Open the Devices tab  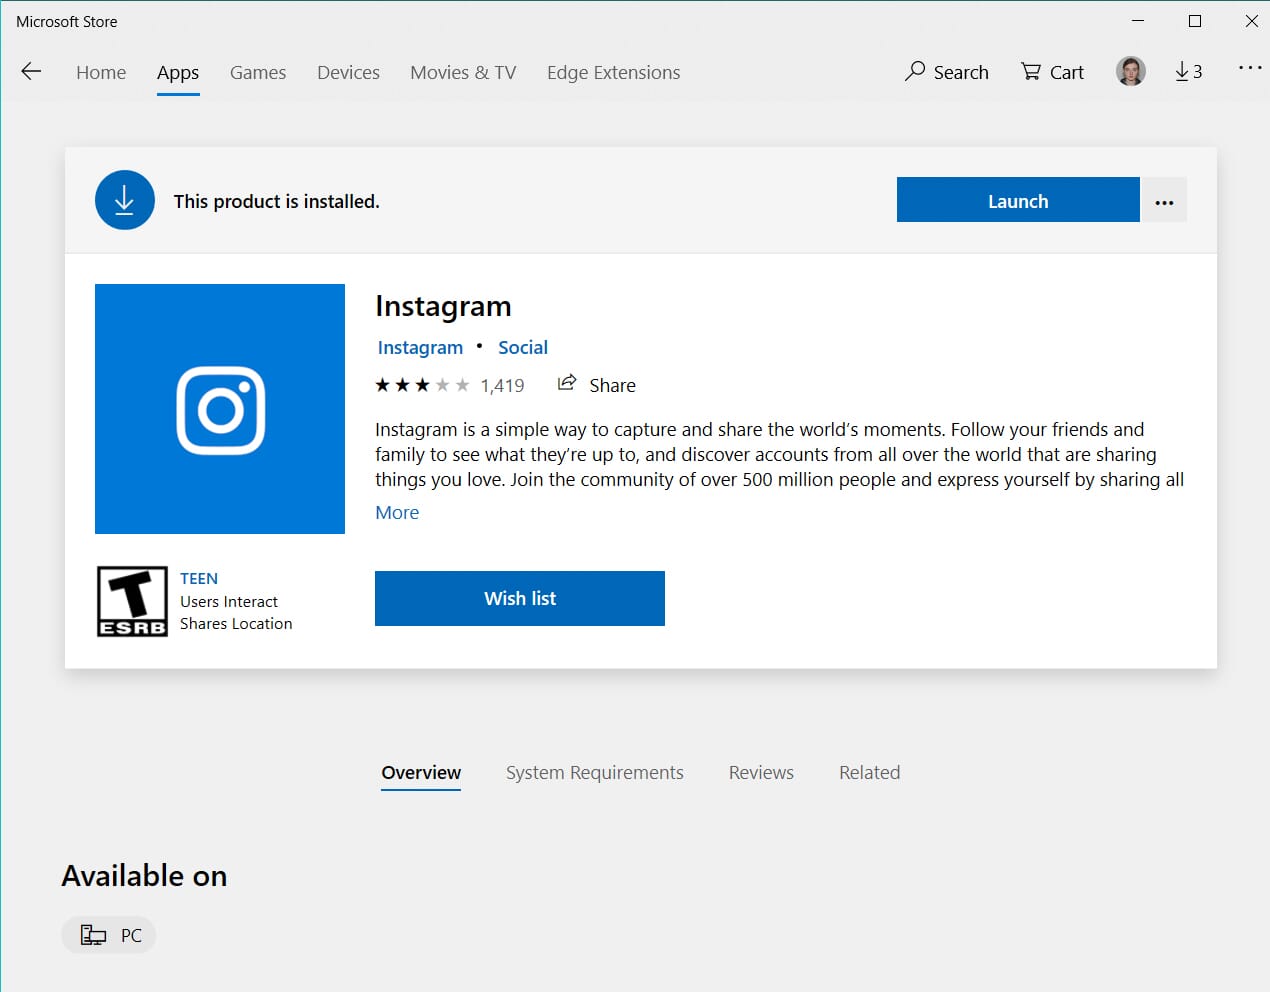[x=348, y=72]
